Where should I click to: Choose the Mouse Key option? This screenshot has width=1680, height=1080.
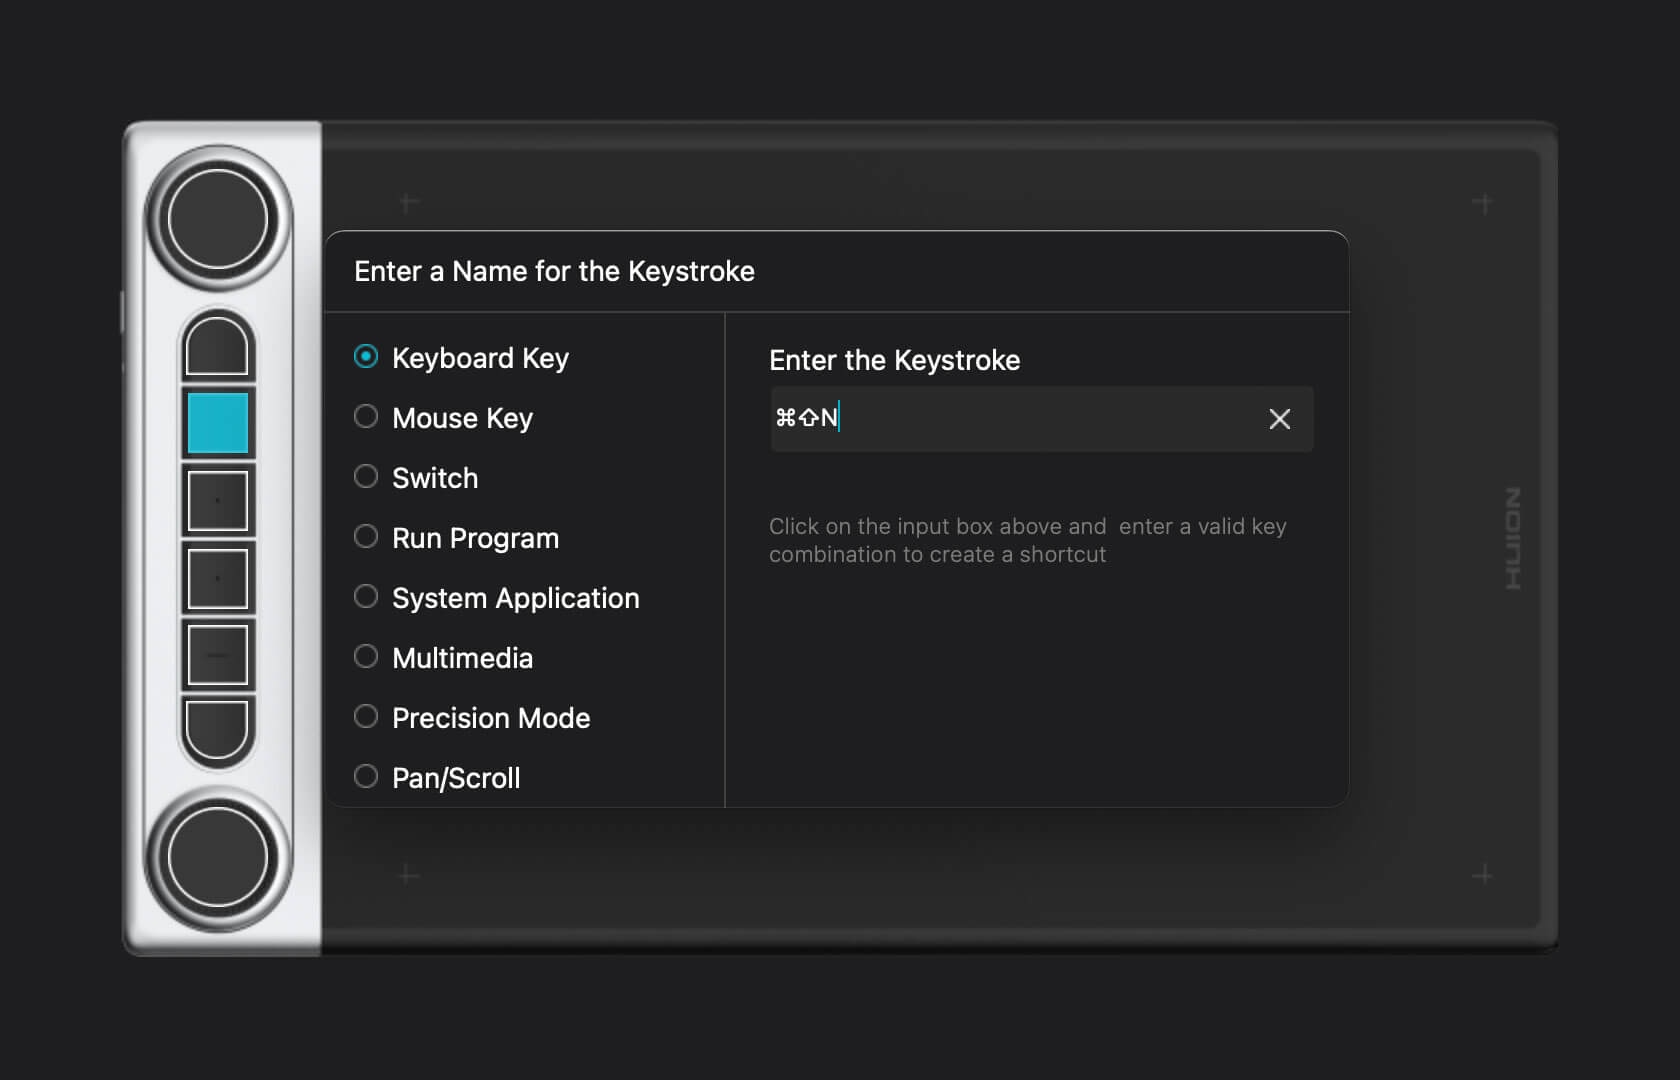tap(366, 417)
